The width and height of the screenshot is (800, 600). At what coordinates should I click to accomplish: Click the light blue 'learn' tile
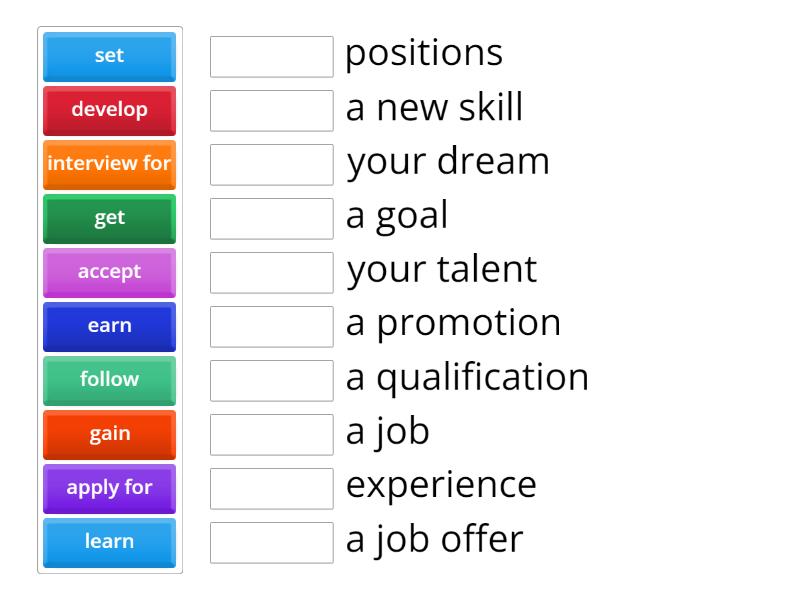(x=109, y=542)
